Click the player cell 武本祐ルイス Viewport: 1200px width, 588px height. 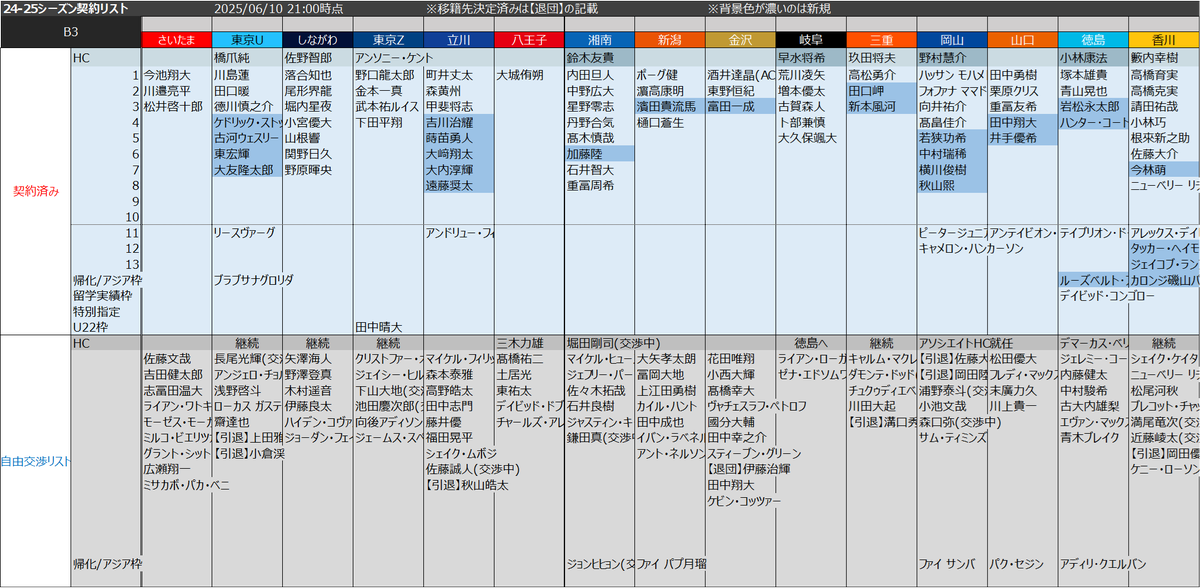click(x=388, y=105)
